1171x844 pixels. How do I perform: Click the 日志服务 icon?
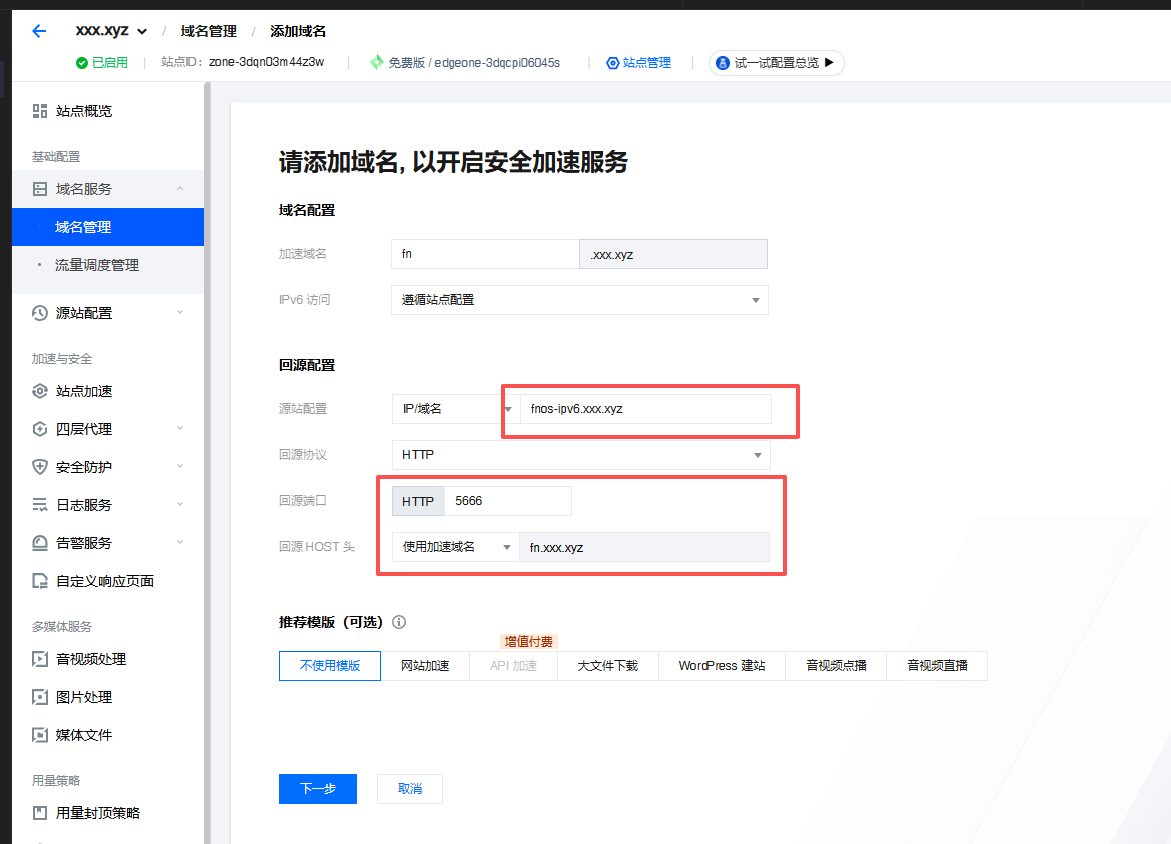coord(40,506)
